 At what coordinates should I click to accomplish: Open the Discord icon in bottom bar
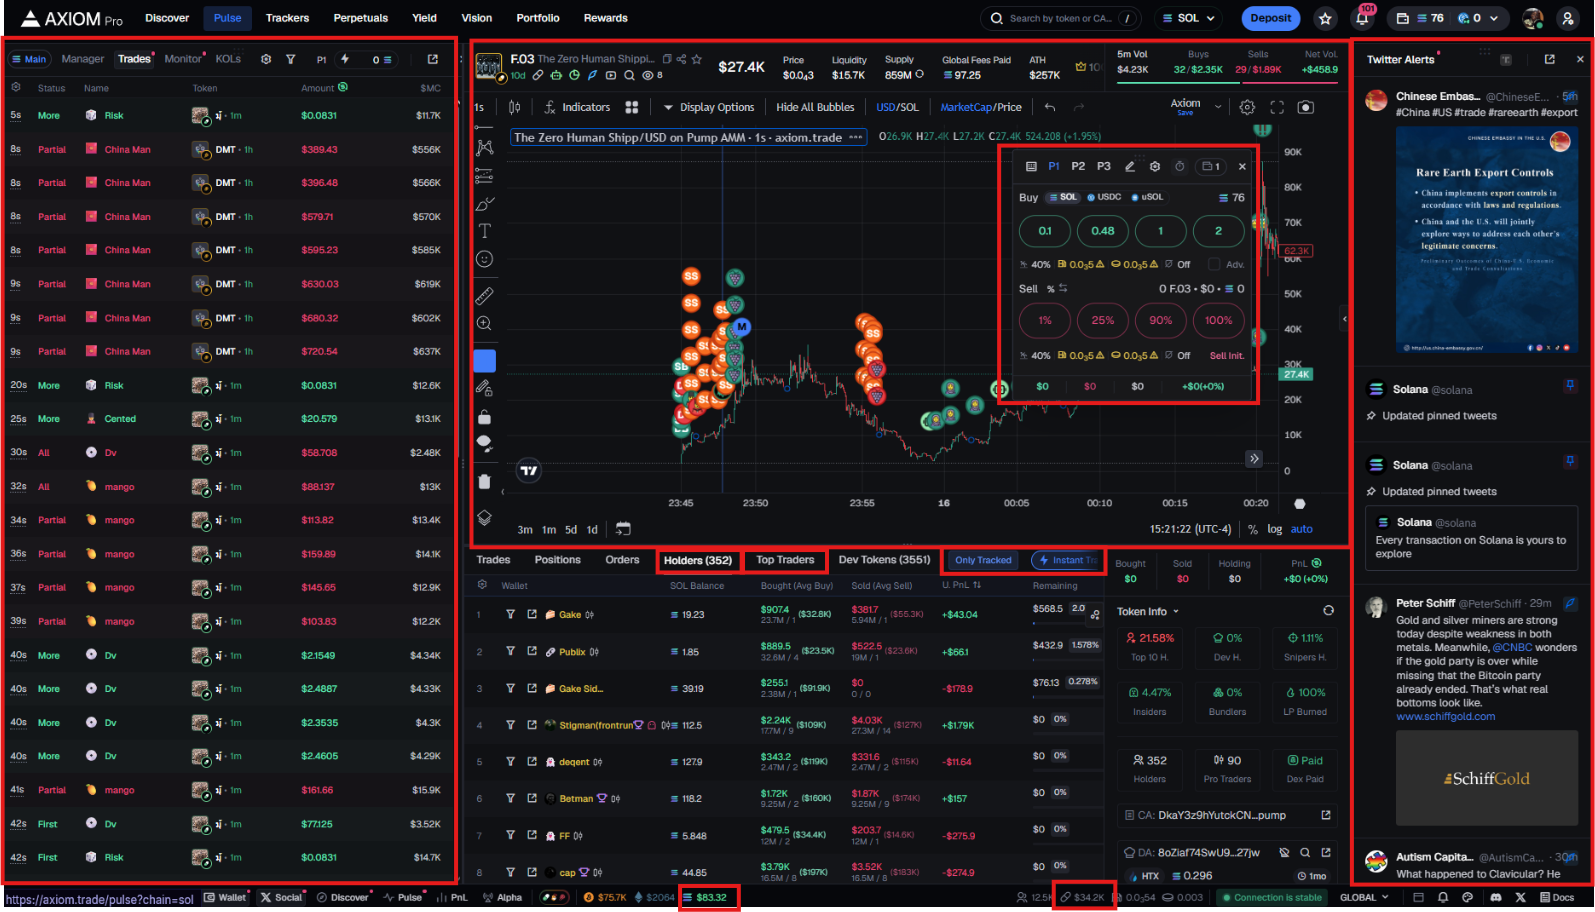[1495, 898]
